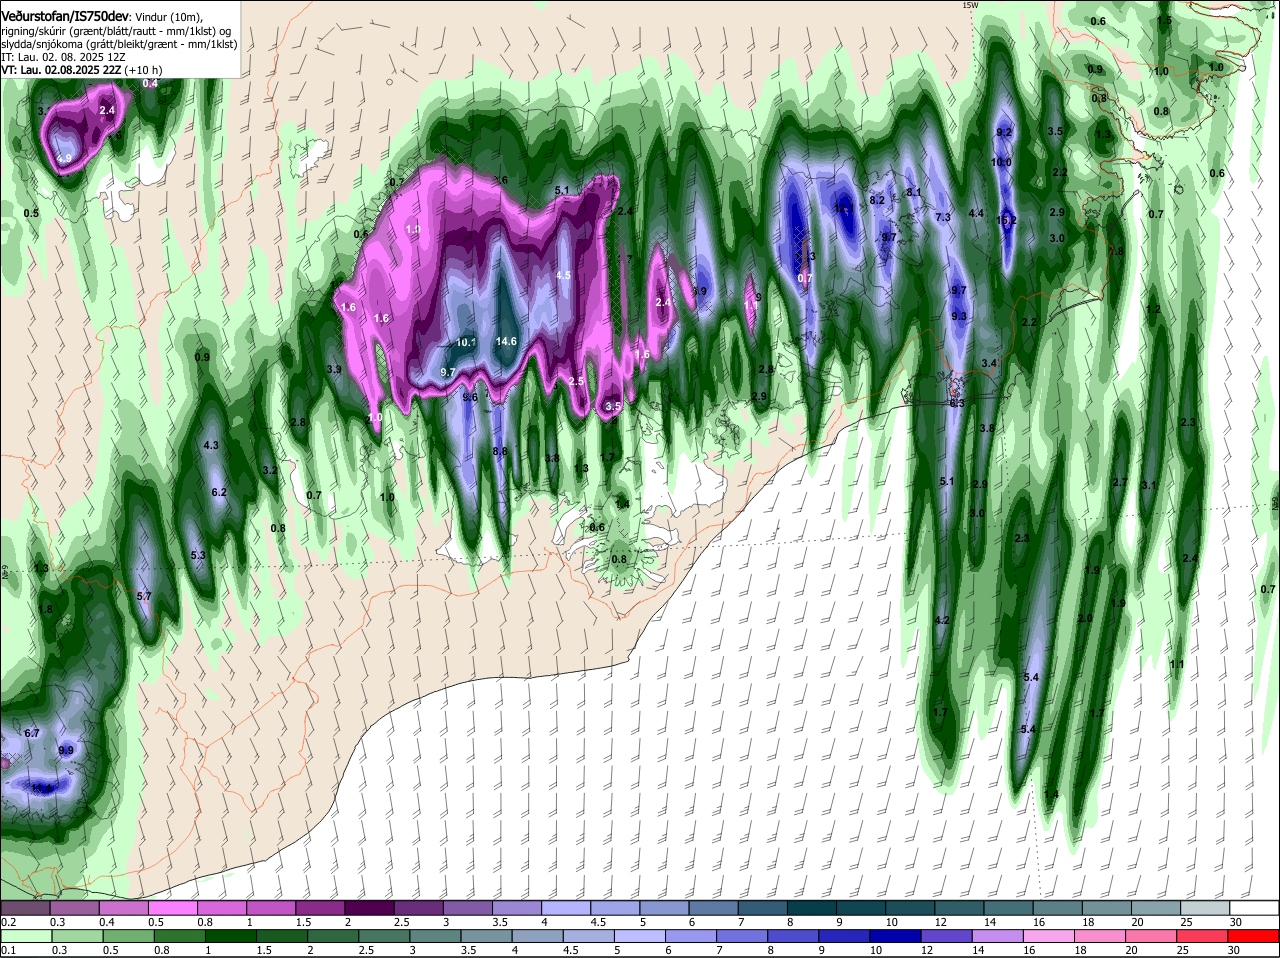The width and height of the screenshot is (1280, 958).
Task: Click the 0.2 label of the snow legend
Action: [x=8, y=922]
